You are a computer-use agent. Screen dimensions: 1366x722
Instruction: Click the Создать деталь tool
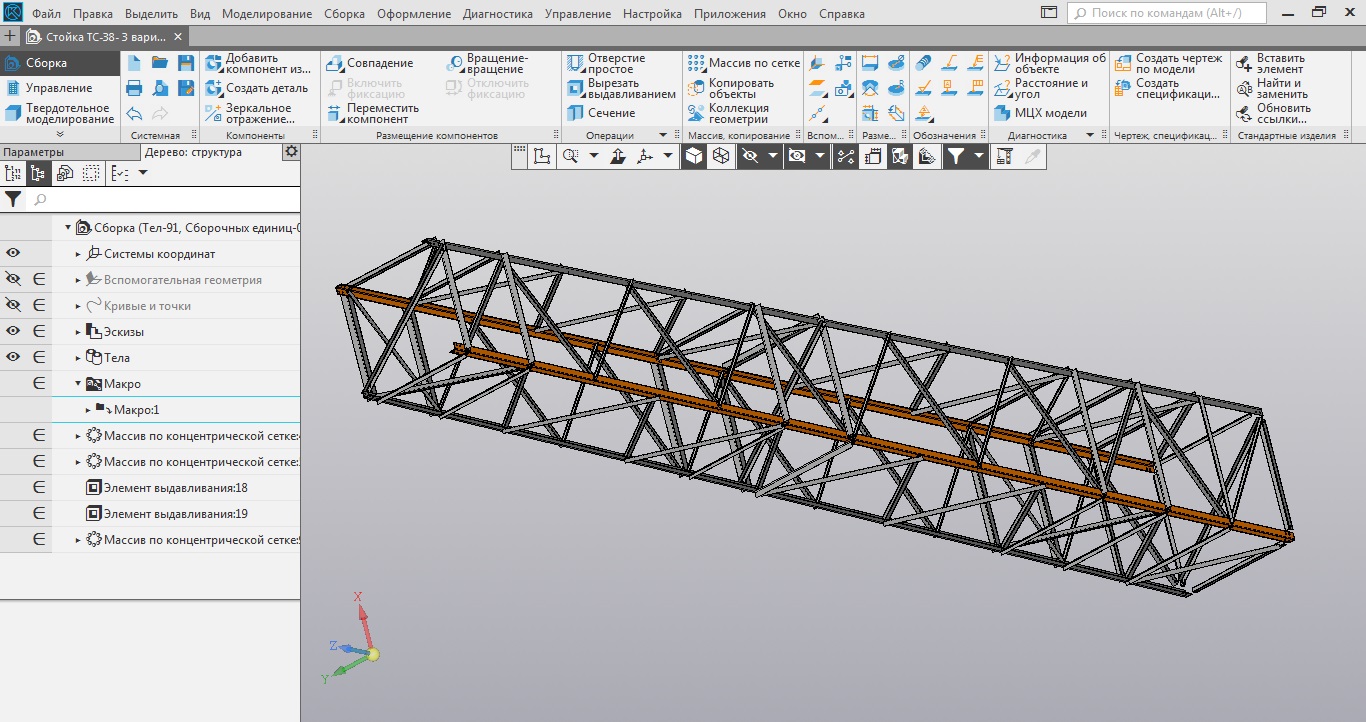click(256, 88)
